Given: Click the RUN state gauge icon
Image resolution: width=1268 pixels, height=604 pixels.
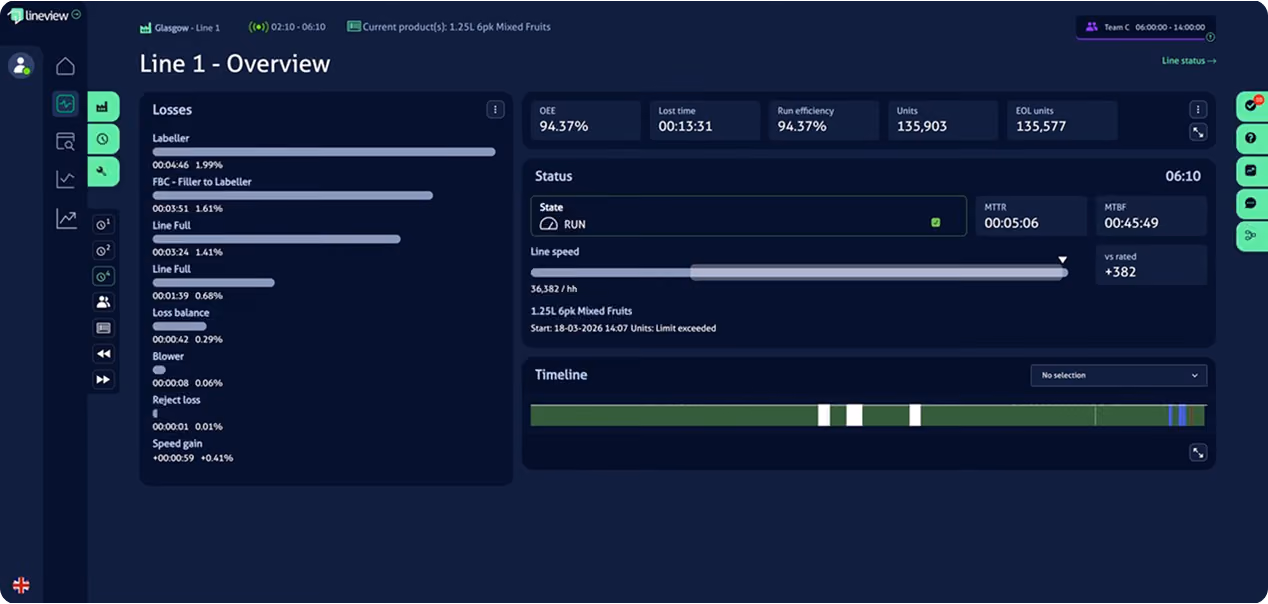Looking at the screenshot, I should (548, 225).
